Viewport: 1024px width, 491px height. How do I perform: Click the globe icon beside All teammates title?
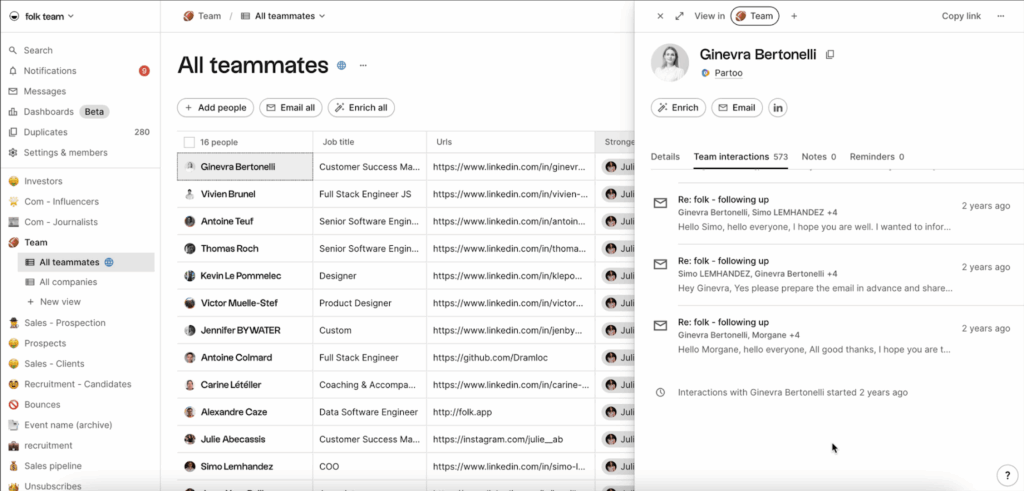coord(342,66)
